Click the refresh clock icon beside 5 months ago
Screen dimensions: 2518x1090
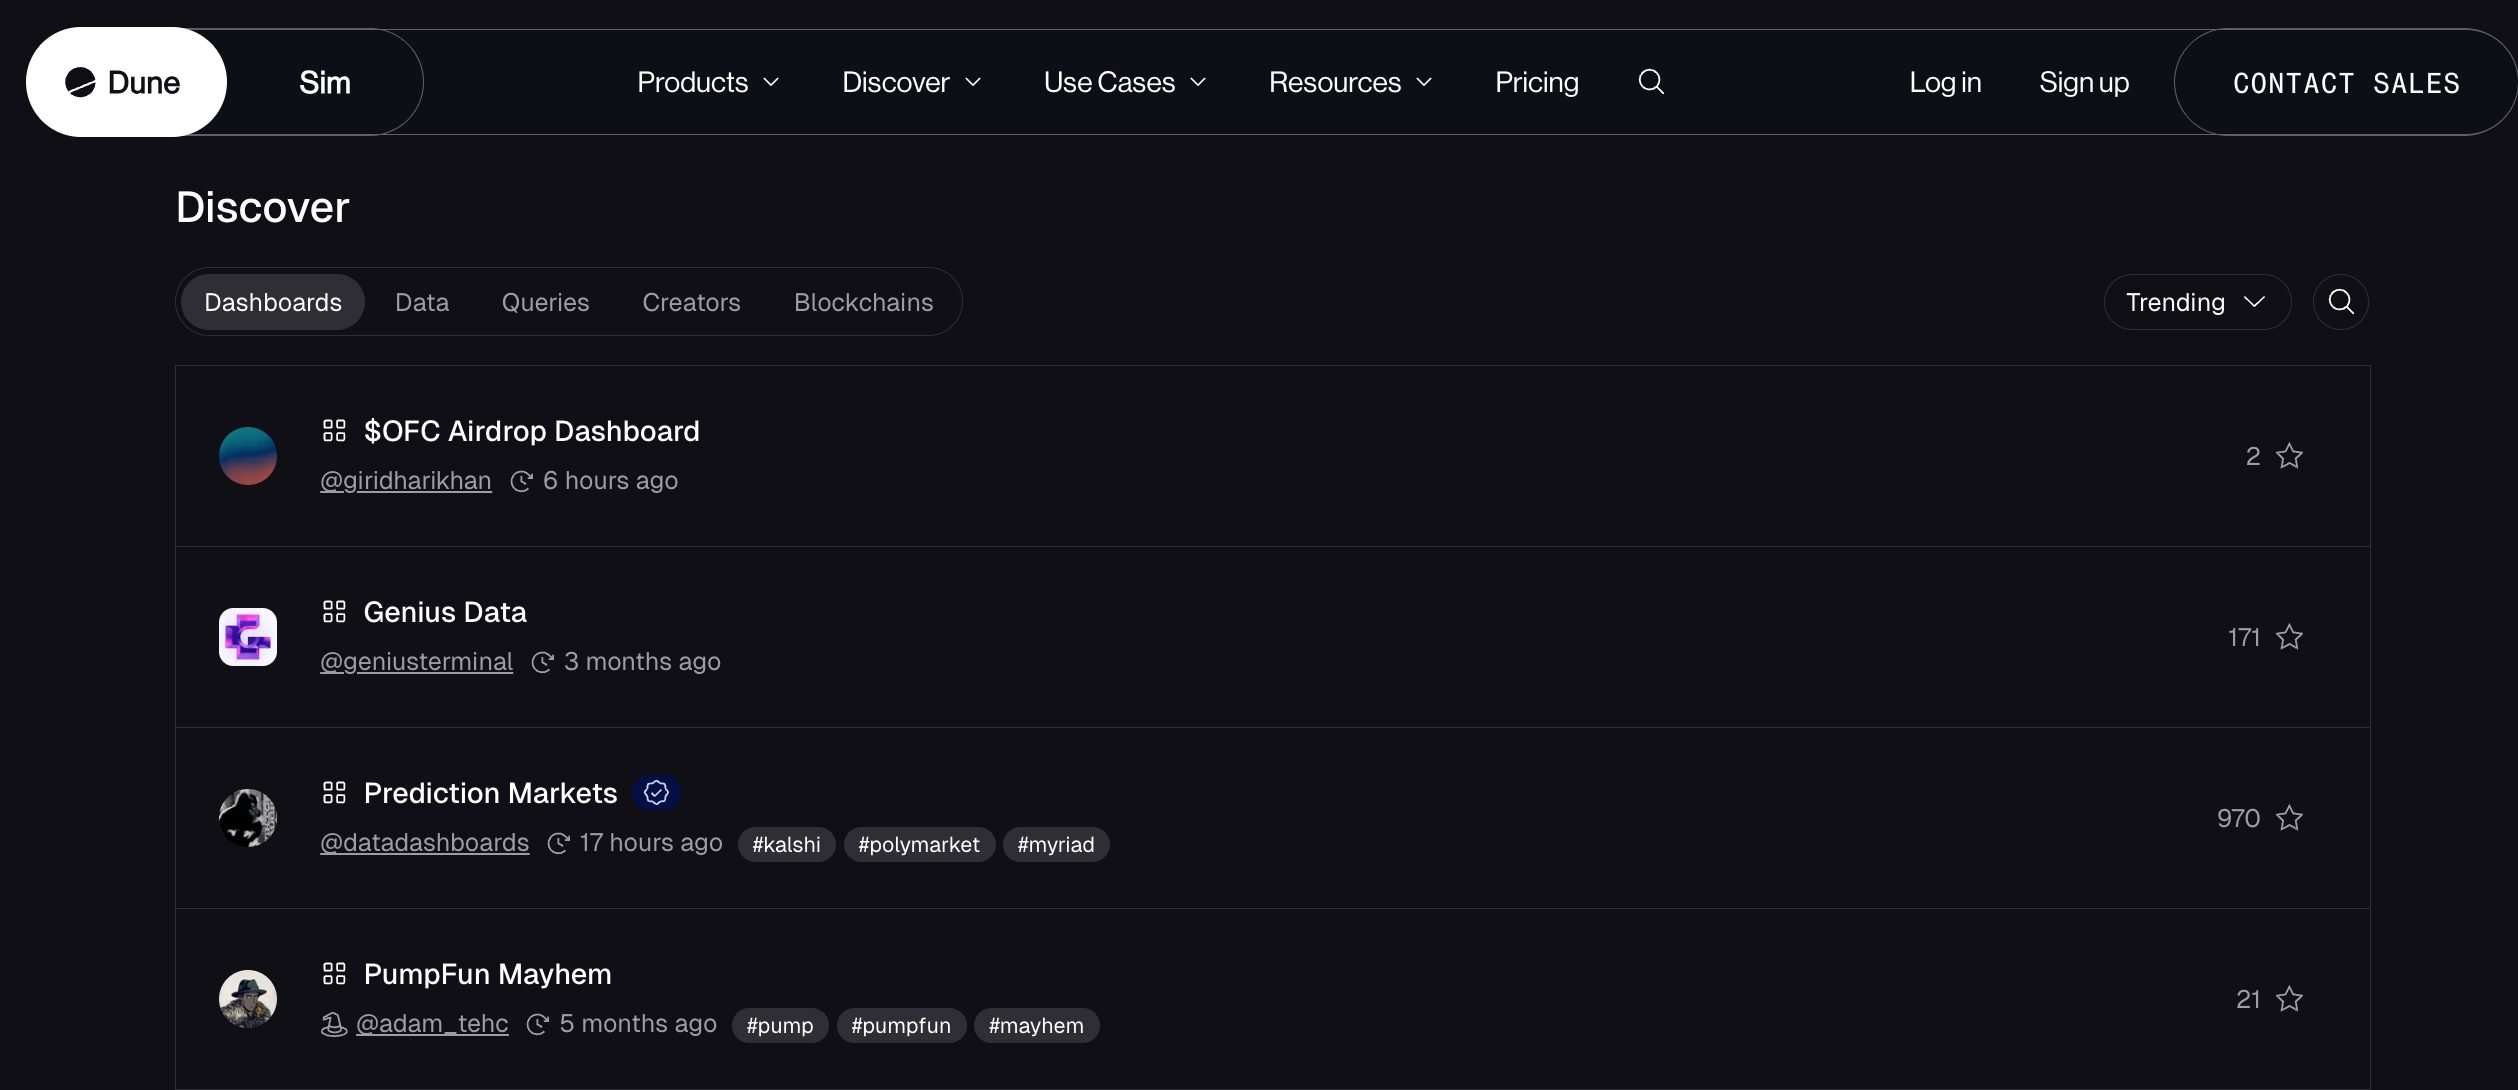tap(537, 1025)
